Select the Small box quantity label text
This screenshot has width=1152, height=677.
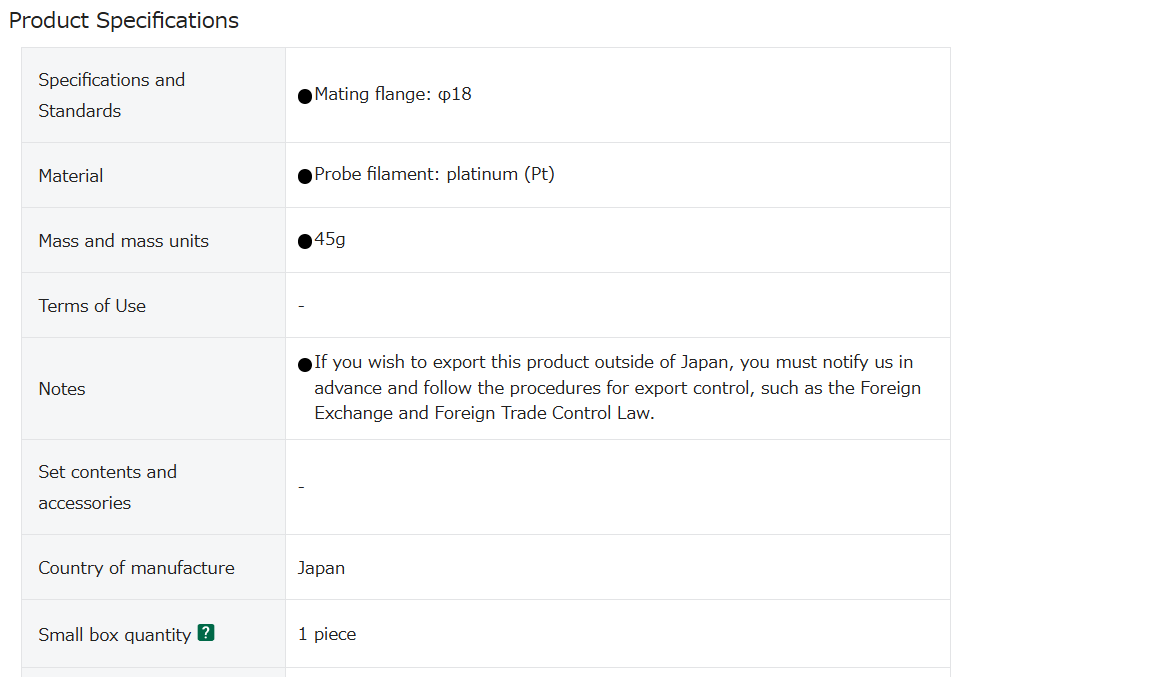[x=115, y=634]
